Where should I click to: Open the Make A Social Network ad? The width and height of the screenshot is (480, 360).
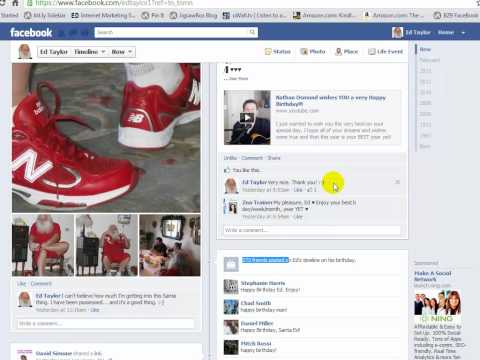click(432, 276)
